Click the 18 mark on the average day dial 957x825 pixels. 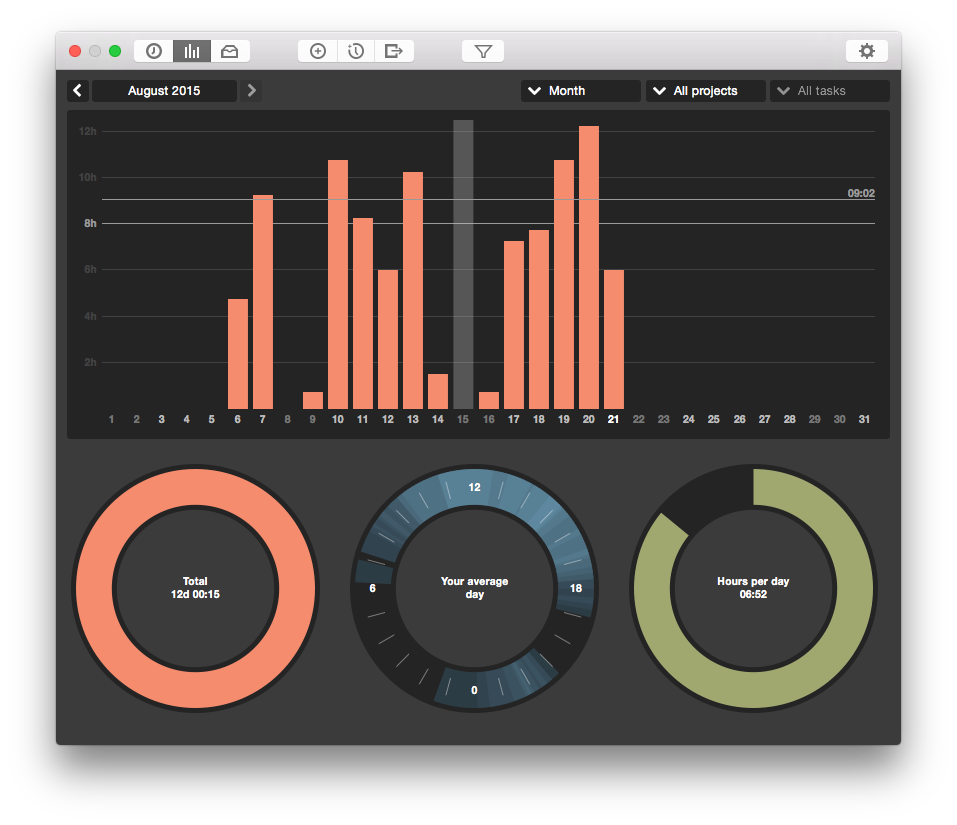pyautogui.click(x=576, y=588)
